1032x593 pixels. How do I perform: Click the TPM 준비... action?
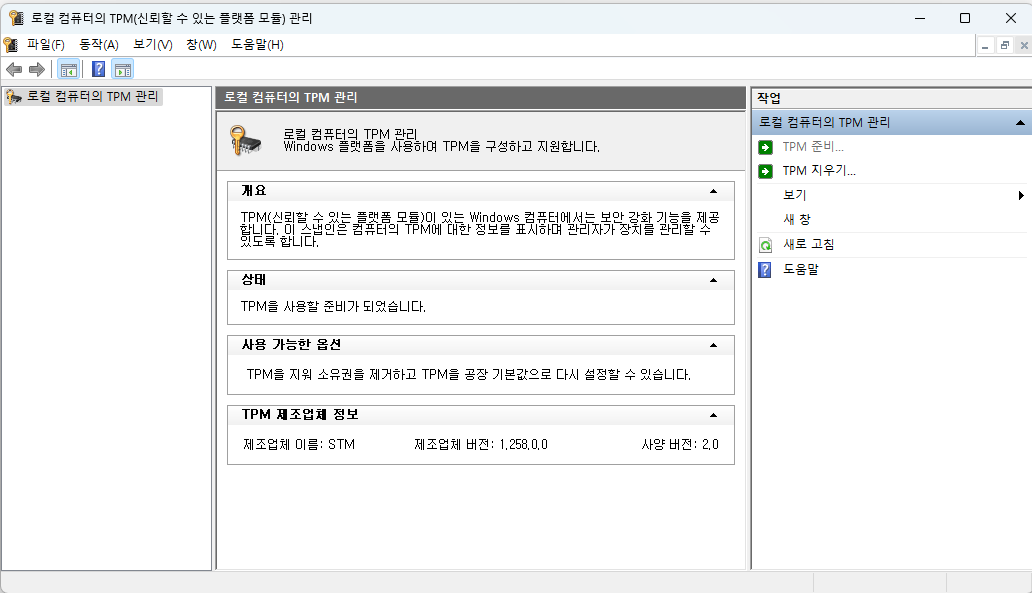click(813, 147)
